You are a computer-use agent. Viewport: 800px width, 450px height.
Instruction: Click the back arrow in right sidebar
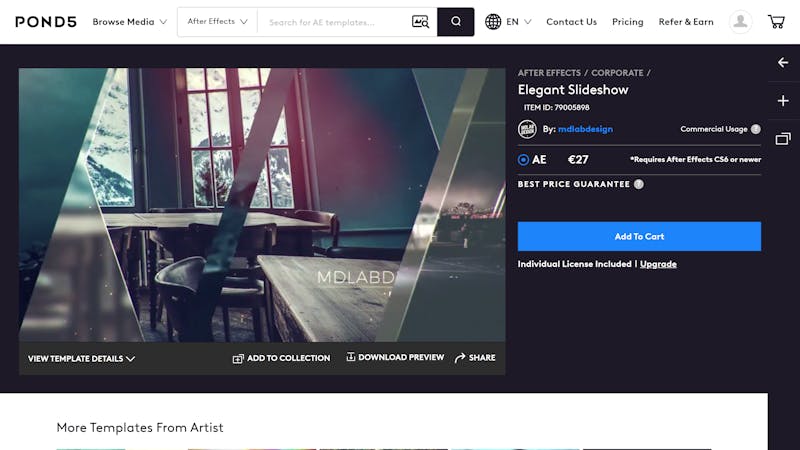tap(783, 63)
